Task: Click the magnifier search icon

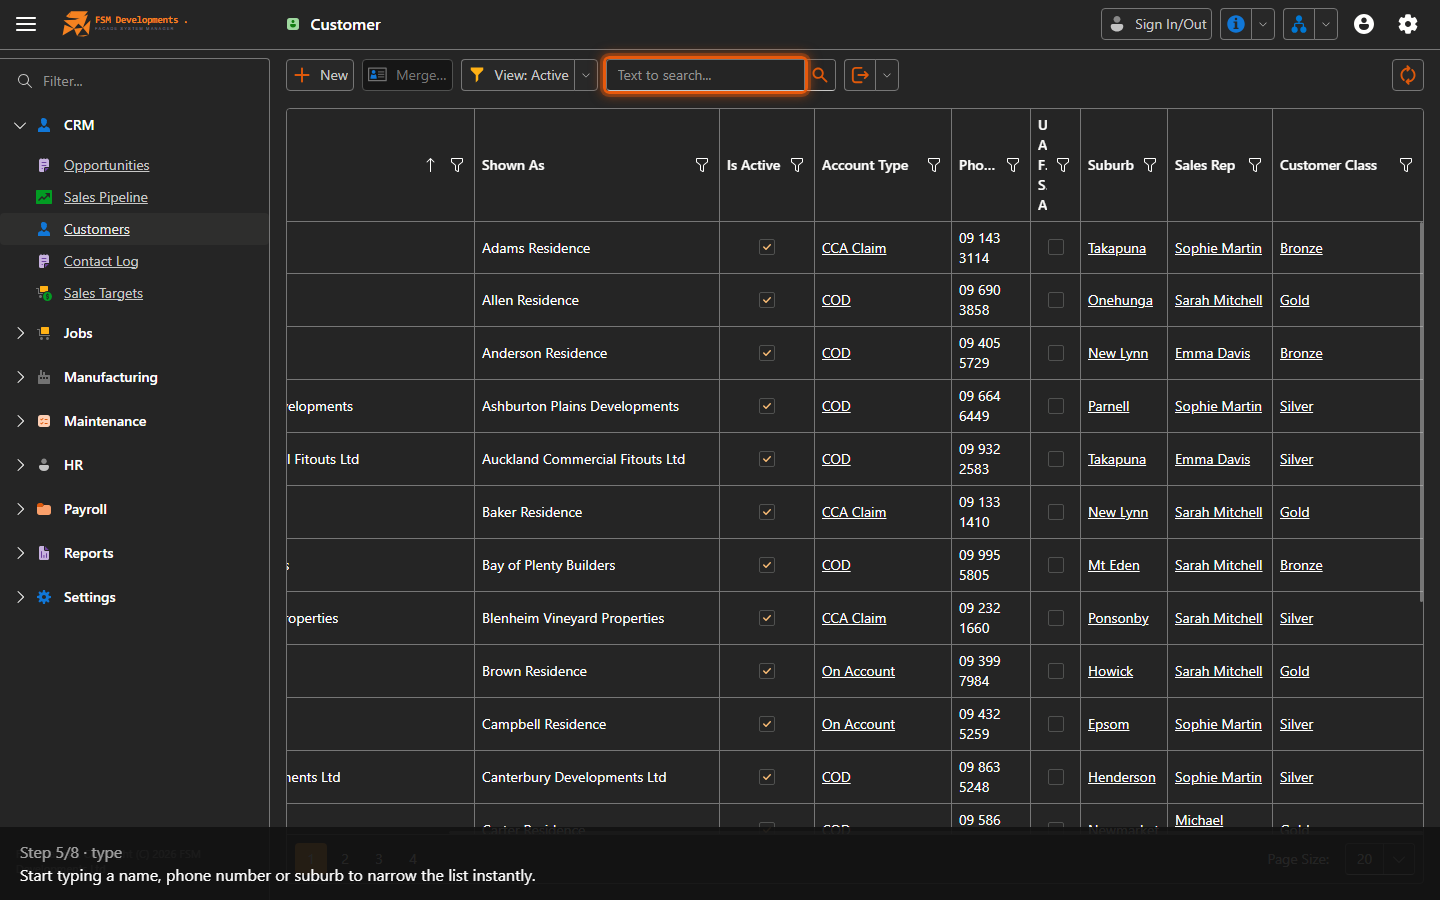Action: tap(820, 75)
